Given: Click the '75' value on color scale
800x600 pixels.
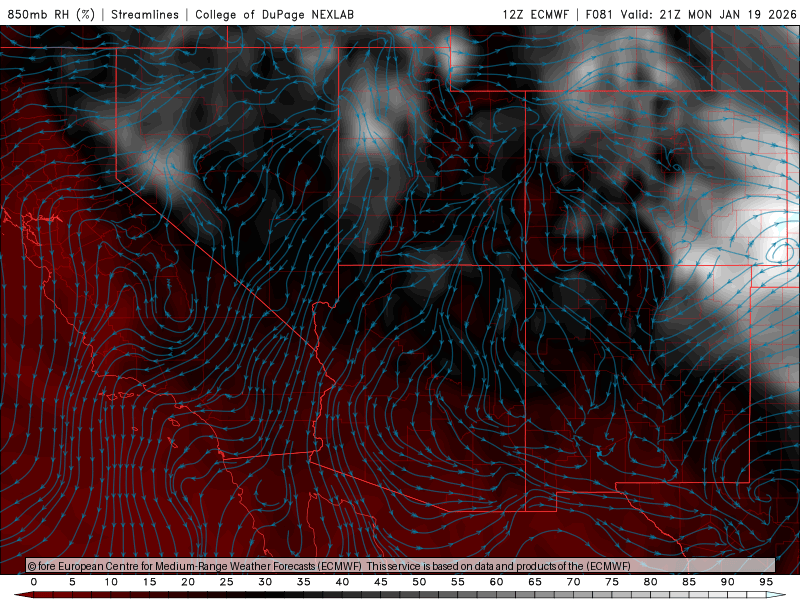Looking at the screenshot, I should (612, 582).
